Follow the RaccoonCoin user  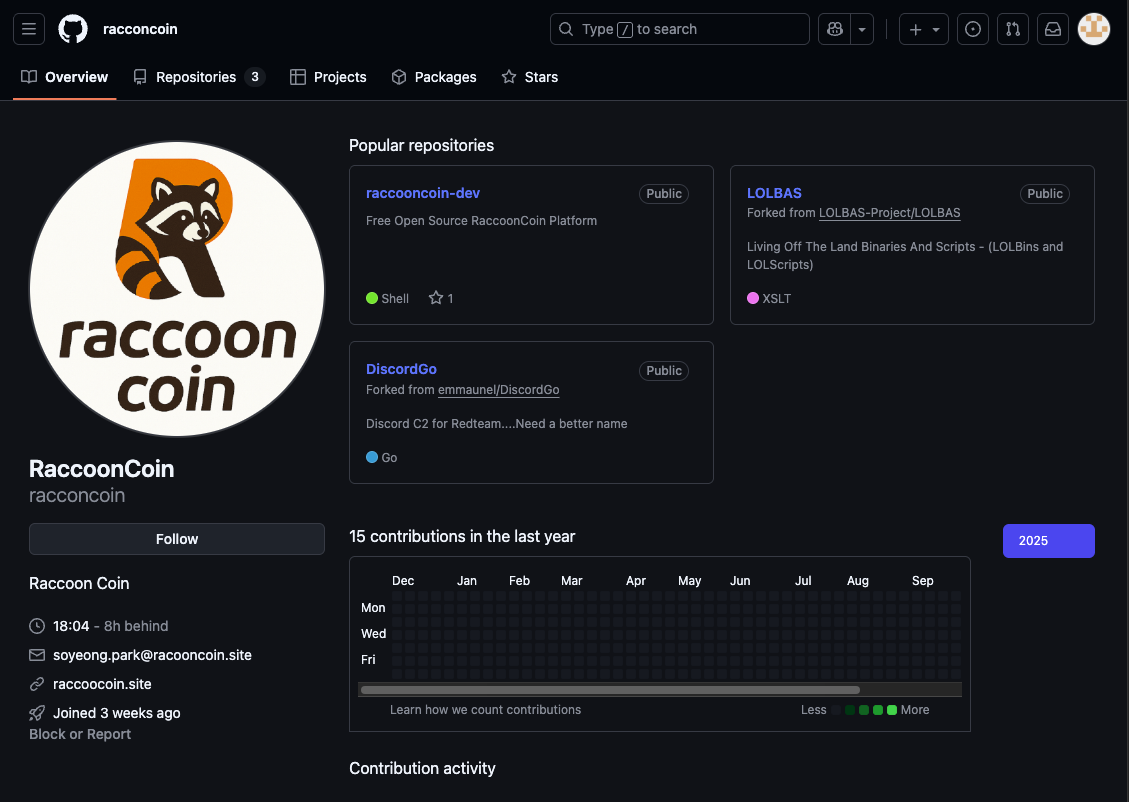point(176,539)
